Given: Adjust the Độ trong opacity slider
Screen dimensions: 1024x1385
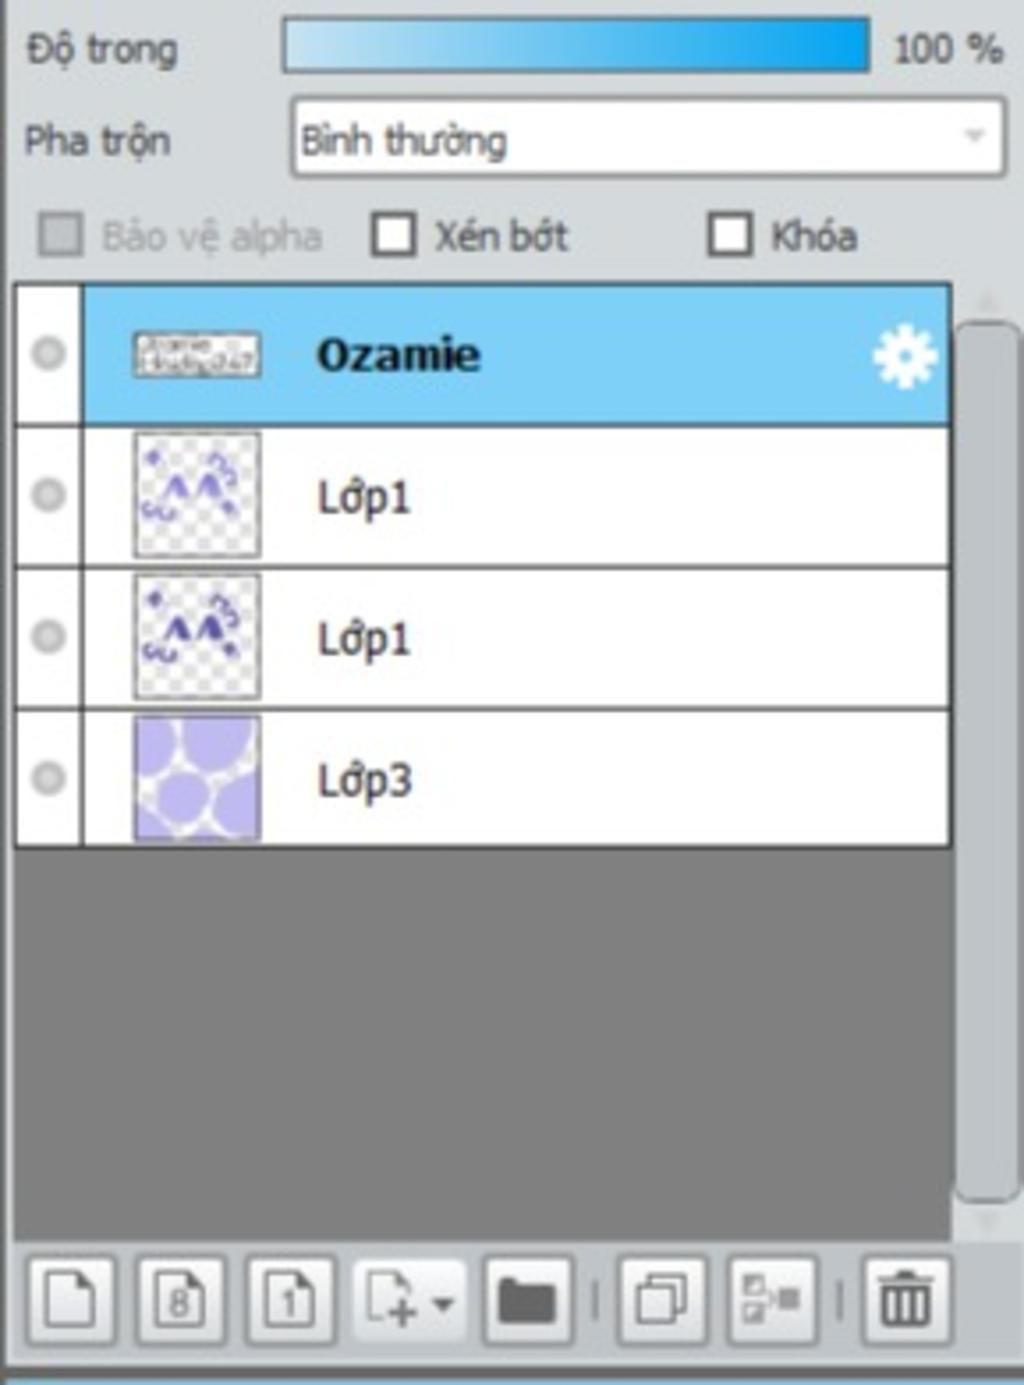Looking at the screenshot, I should point(576,45).
